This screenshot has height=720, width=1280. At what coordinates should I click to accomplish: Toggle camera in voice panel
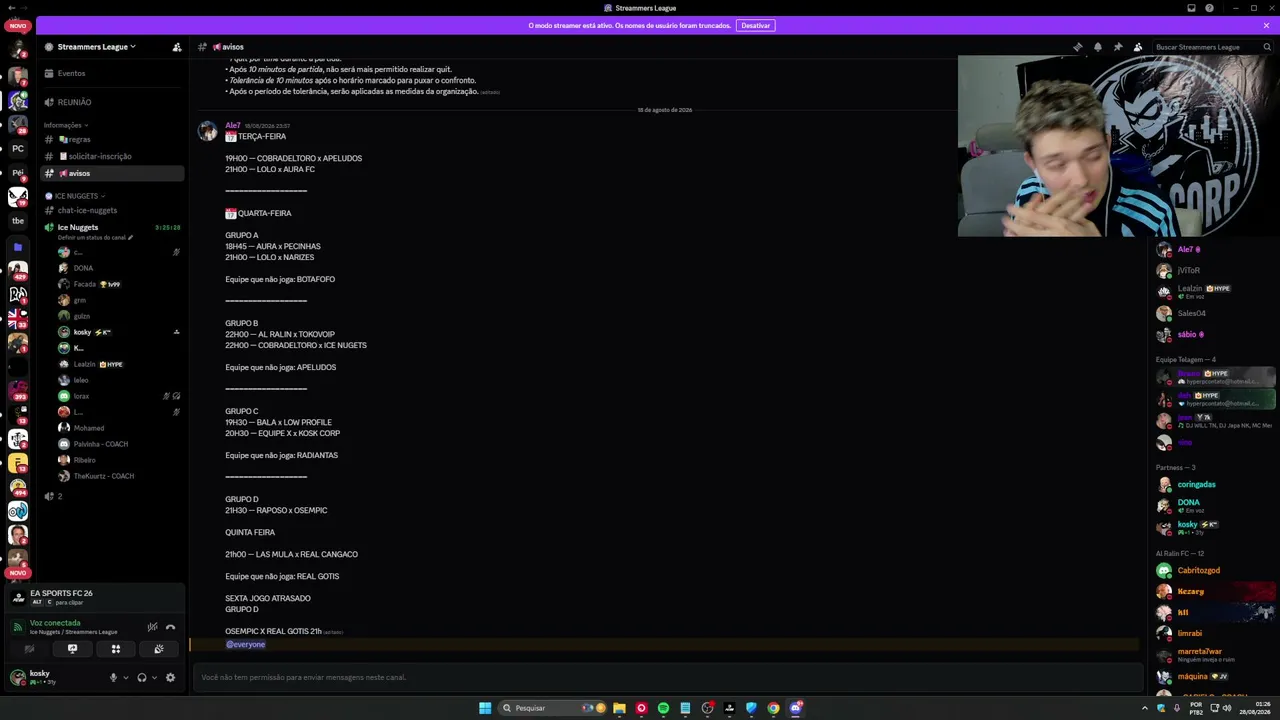point(29,649)
